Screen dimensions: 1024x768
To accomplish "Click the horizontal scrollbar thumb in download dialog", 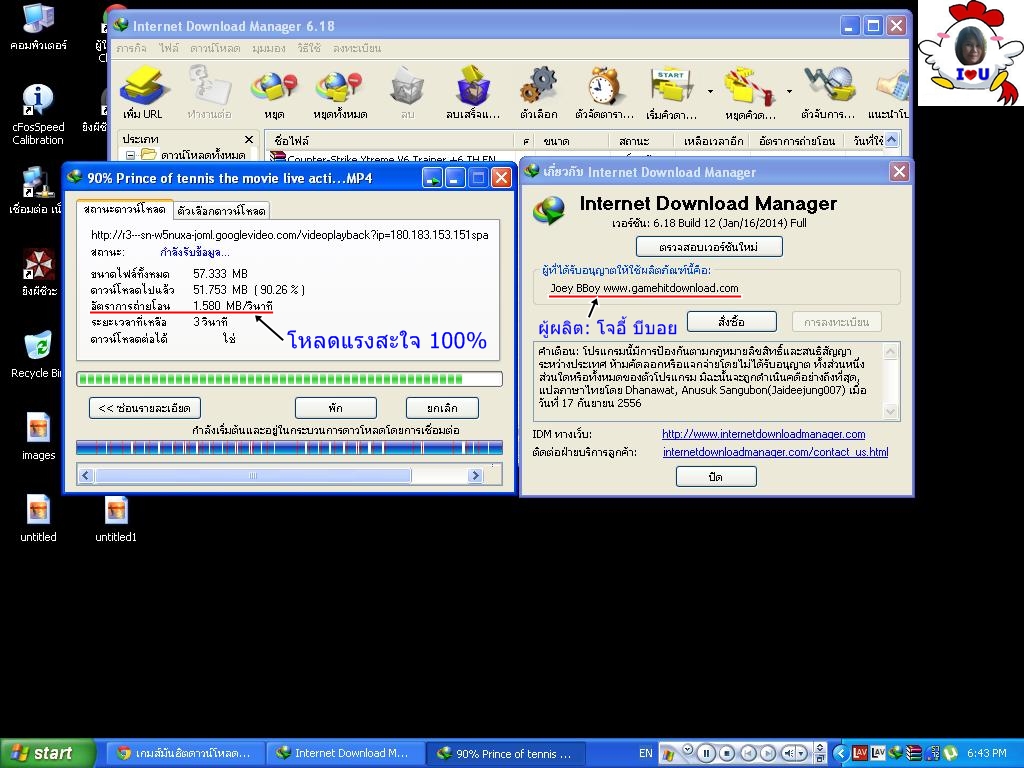I will click(253, 475).
